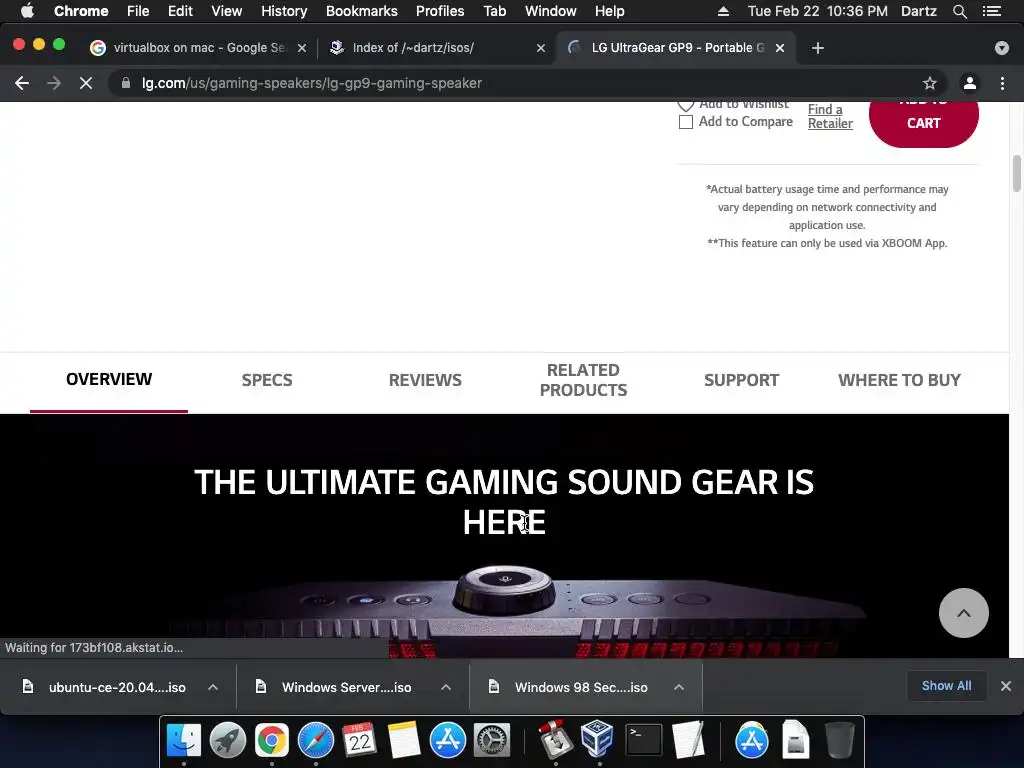The width and height of the screenshot is (1024, 768).
Task: Click Chrome icon in the Dock
Action: [x=272, y=740]
